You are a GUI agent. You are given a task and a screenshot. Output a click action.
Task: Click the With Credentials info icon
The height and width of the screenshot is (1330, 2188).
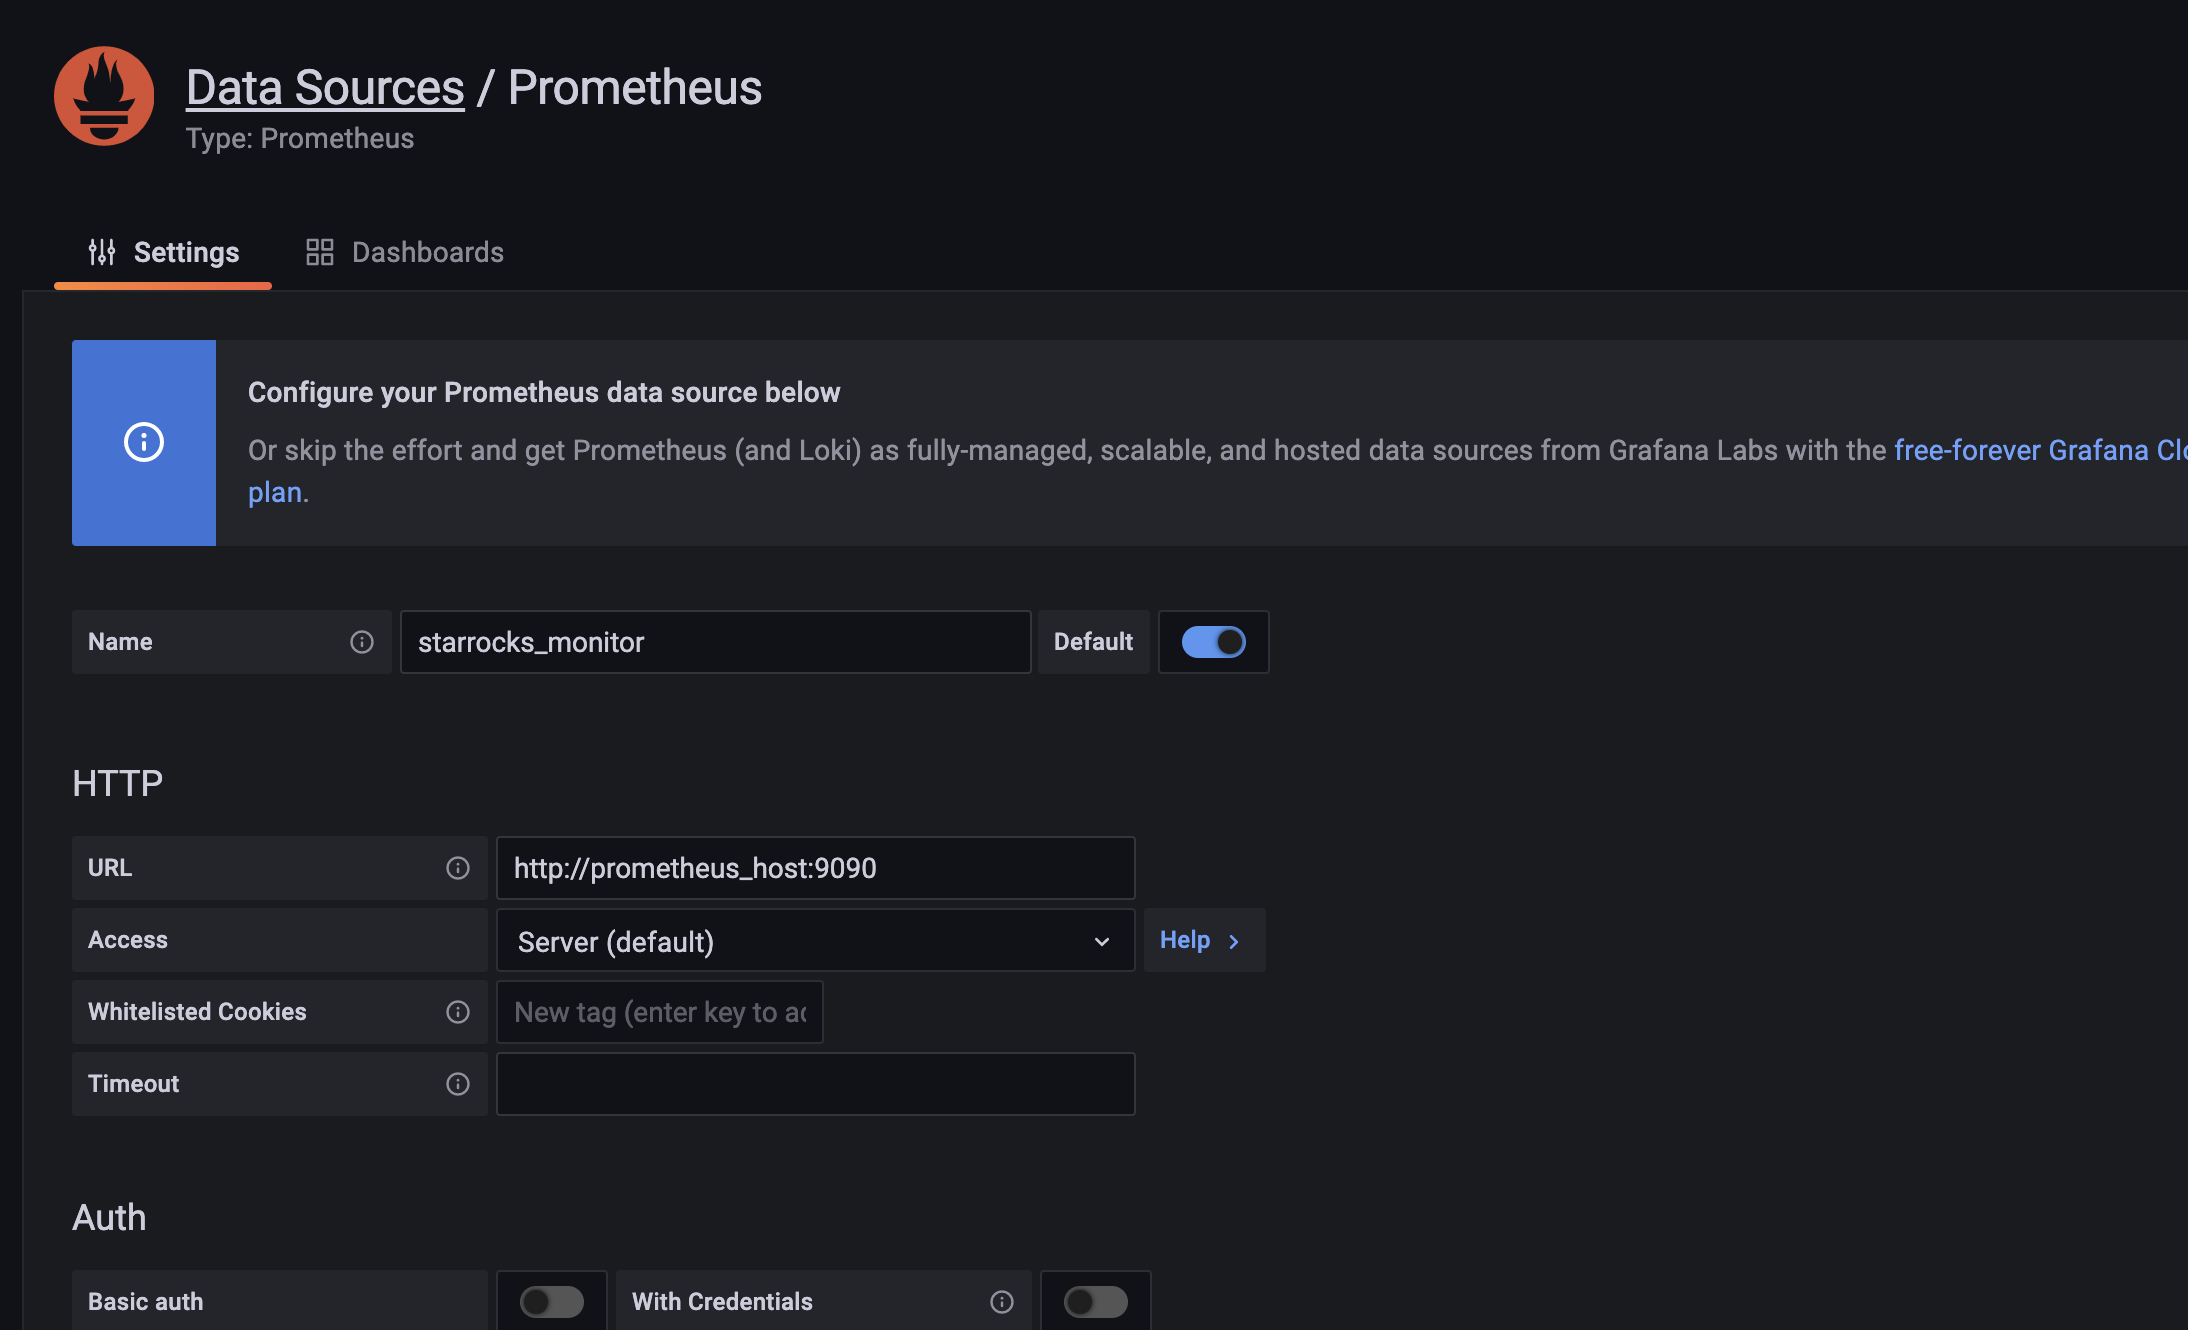point(1002,1302)
